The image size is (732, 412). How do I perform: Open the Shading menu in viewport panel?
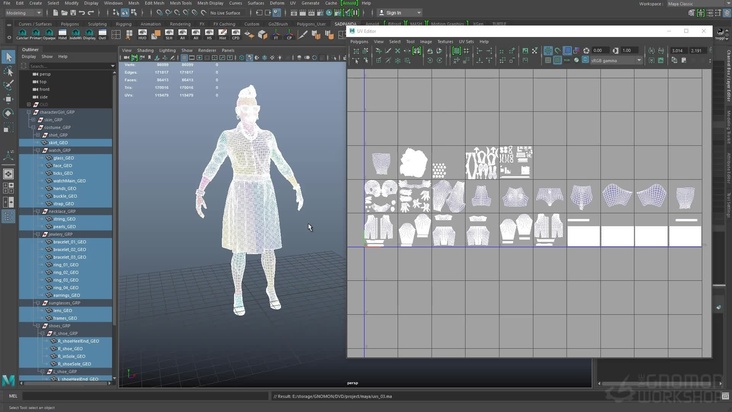click(145, 49)
